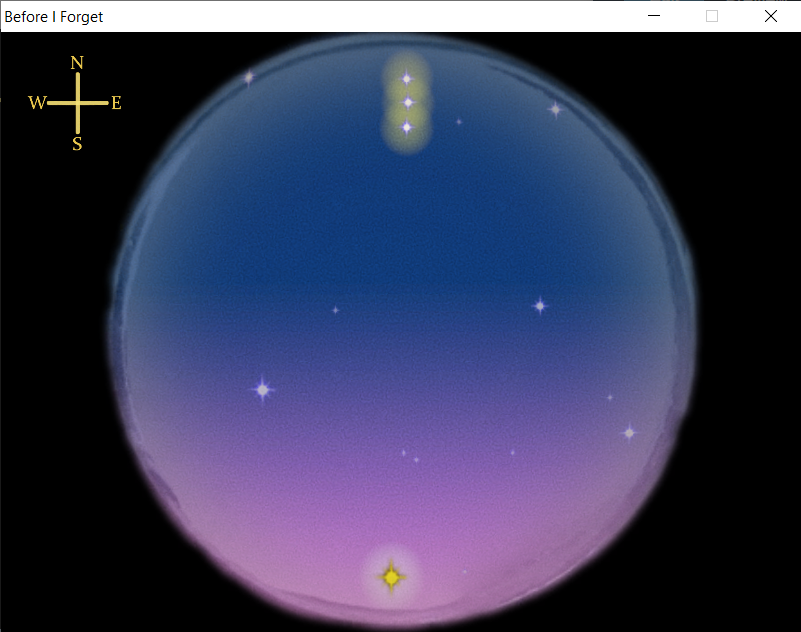Viewport: 801px width, 632px height.
Task: Click the tiny star left of center in blue sky
Action: click(335, 310)
